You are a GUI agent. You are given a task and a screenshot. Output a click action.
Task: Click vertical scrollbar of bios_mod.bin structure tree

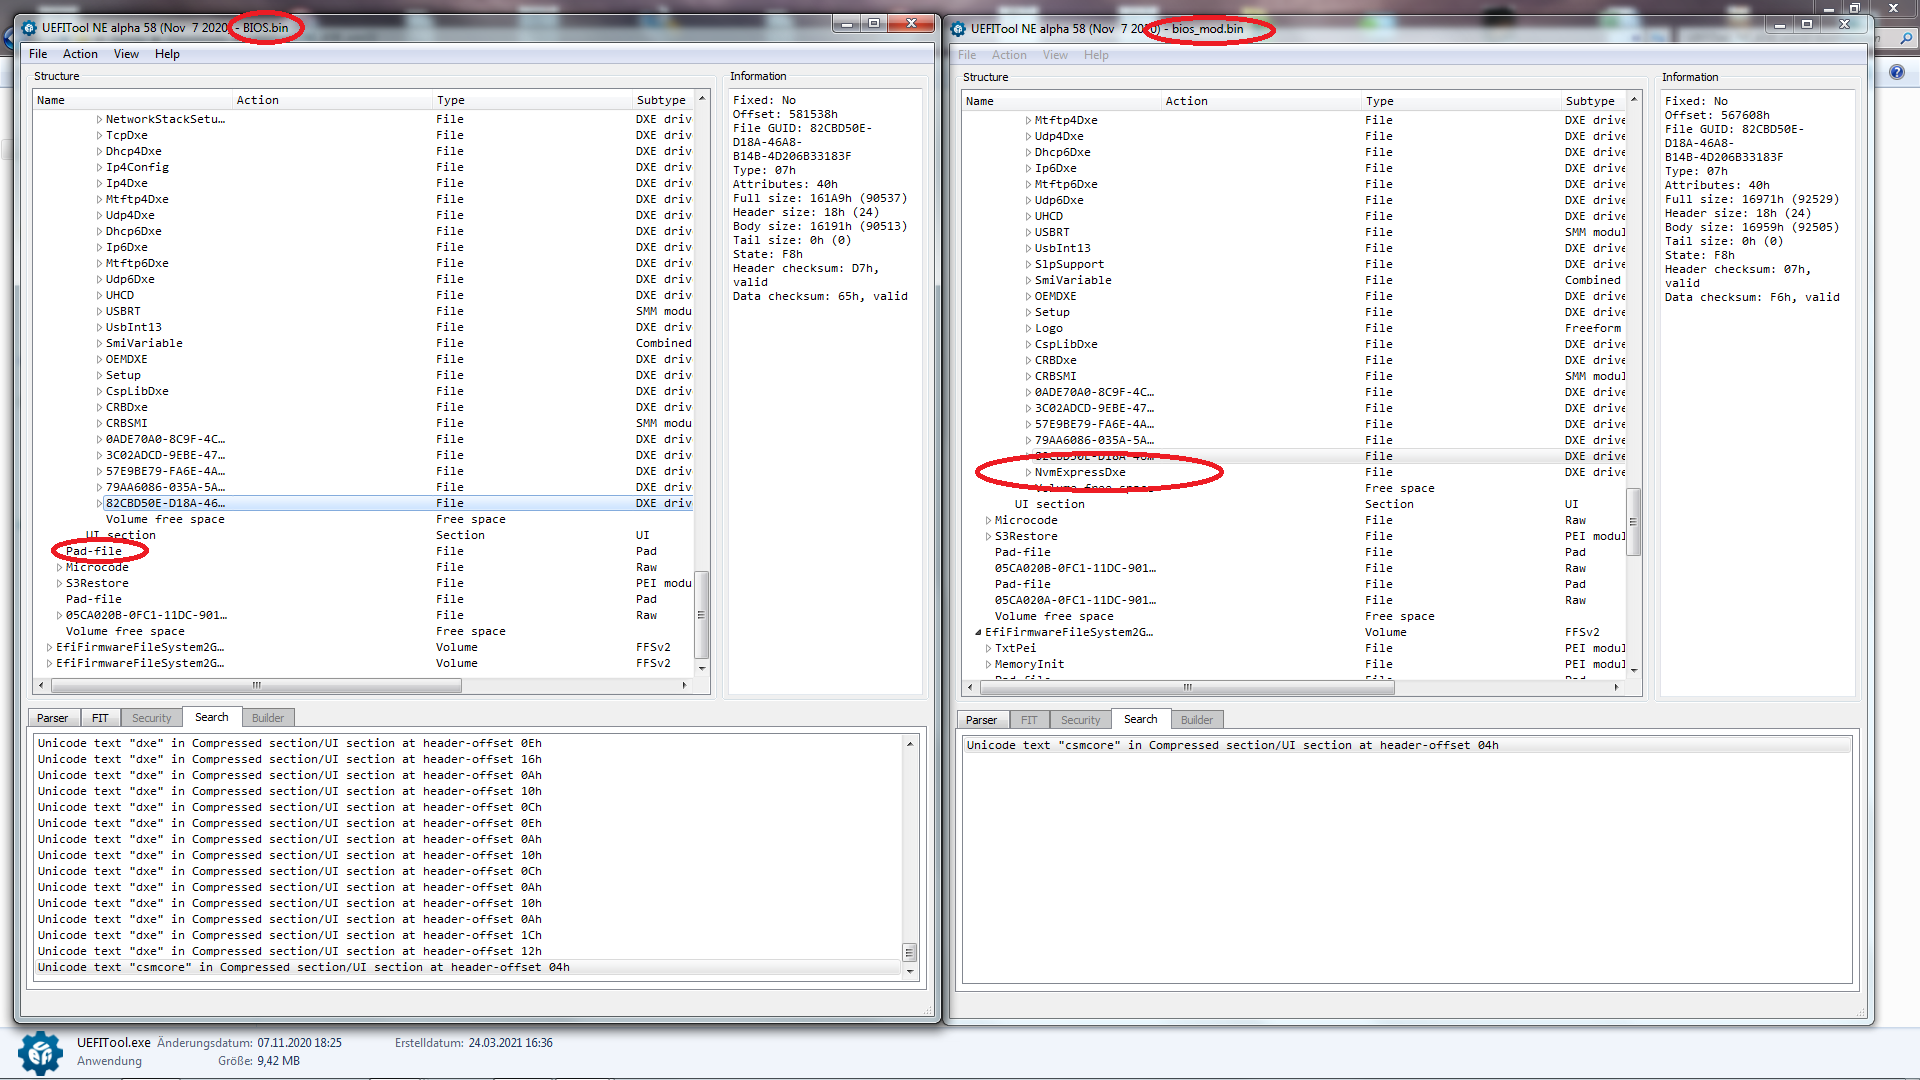[x=1633, y=521]
